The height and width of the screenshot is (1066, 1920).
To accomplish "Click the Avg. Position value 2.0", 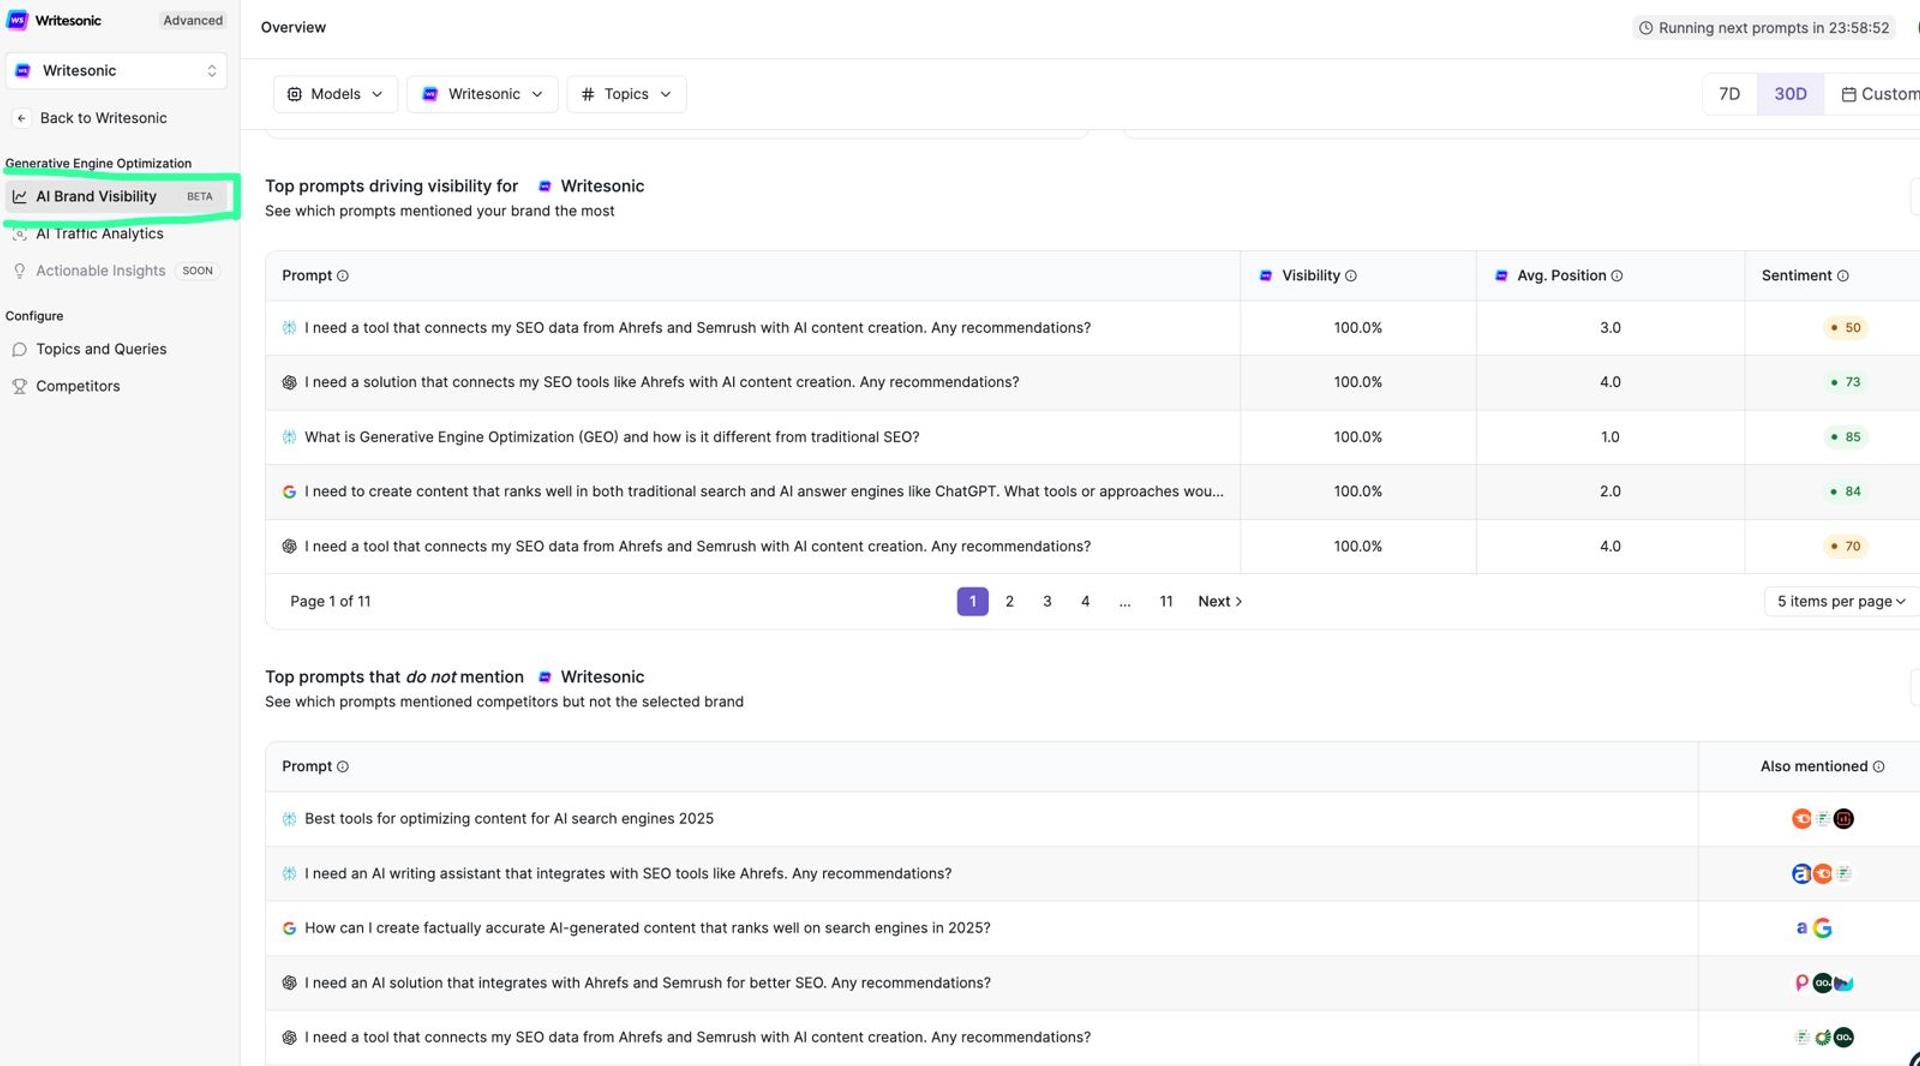I will pyautogui.click(x=1610, y=492).
